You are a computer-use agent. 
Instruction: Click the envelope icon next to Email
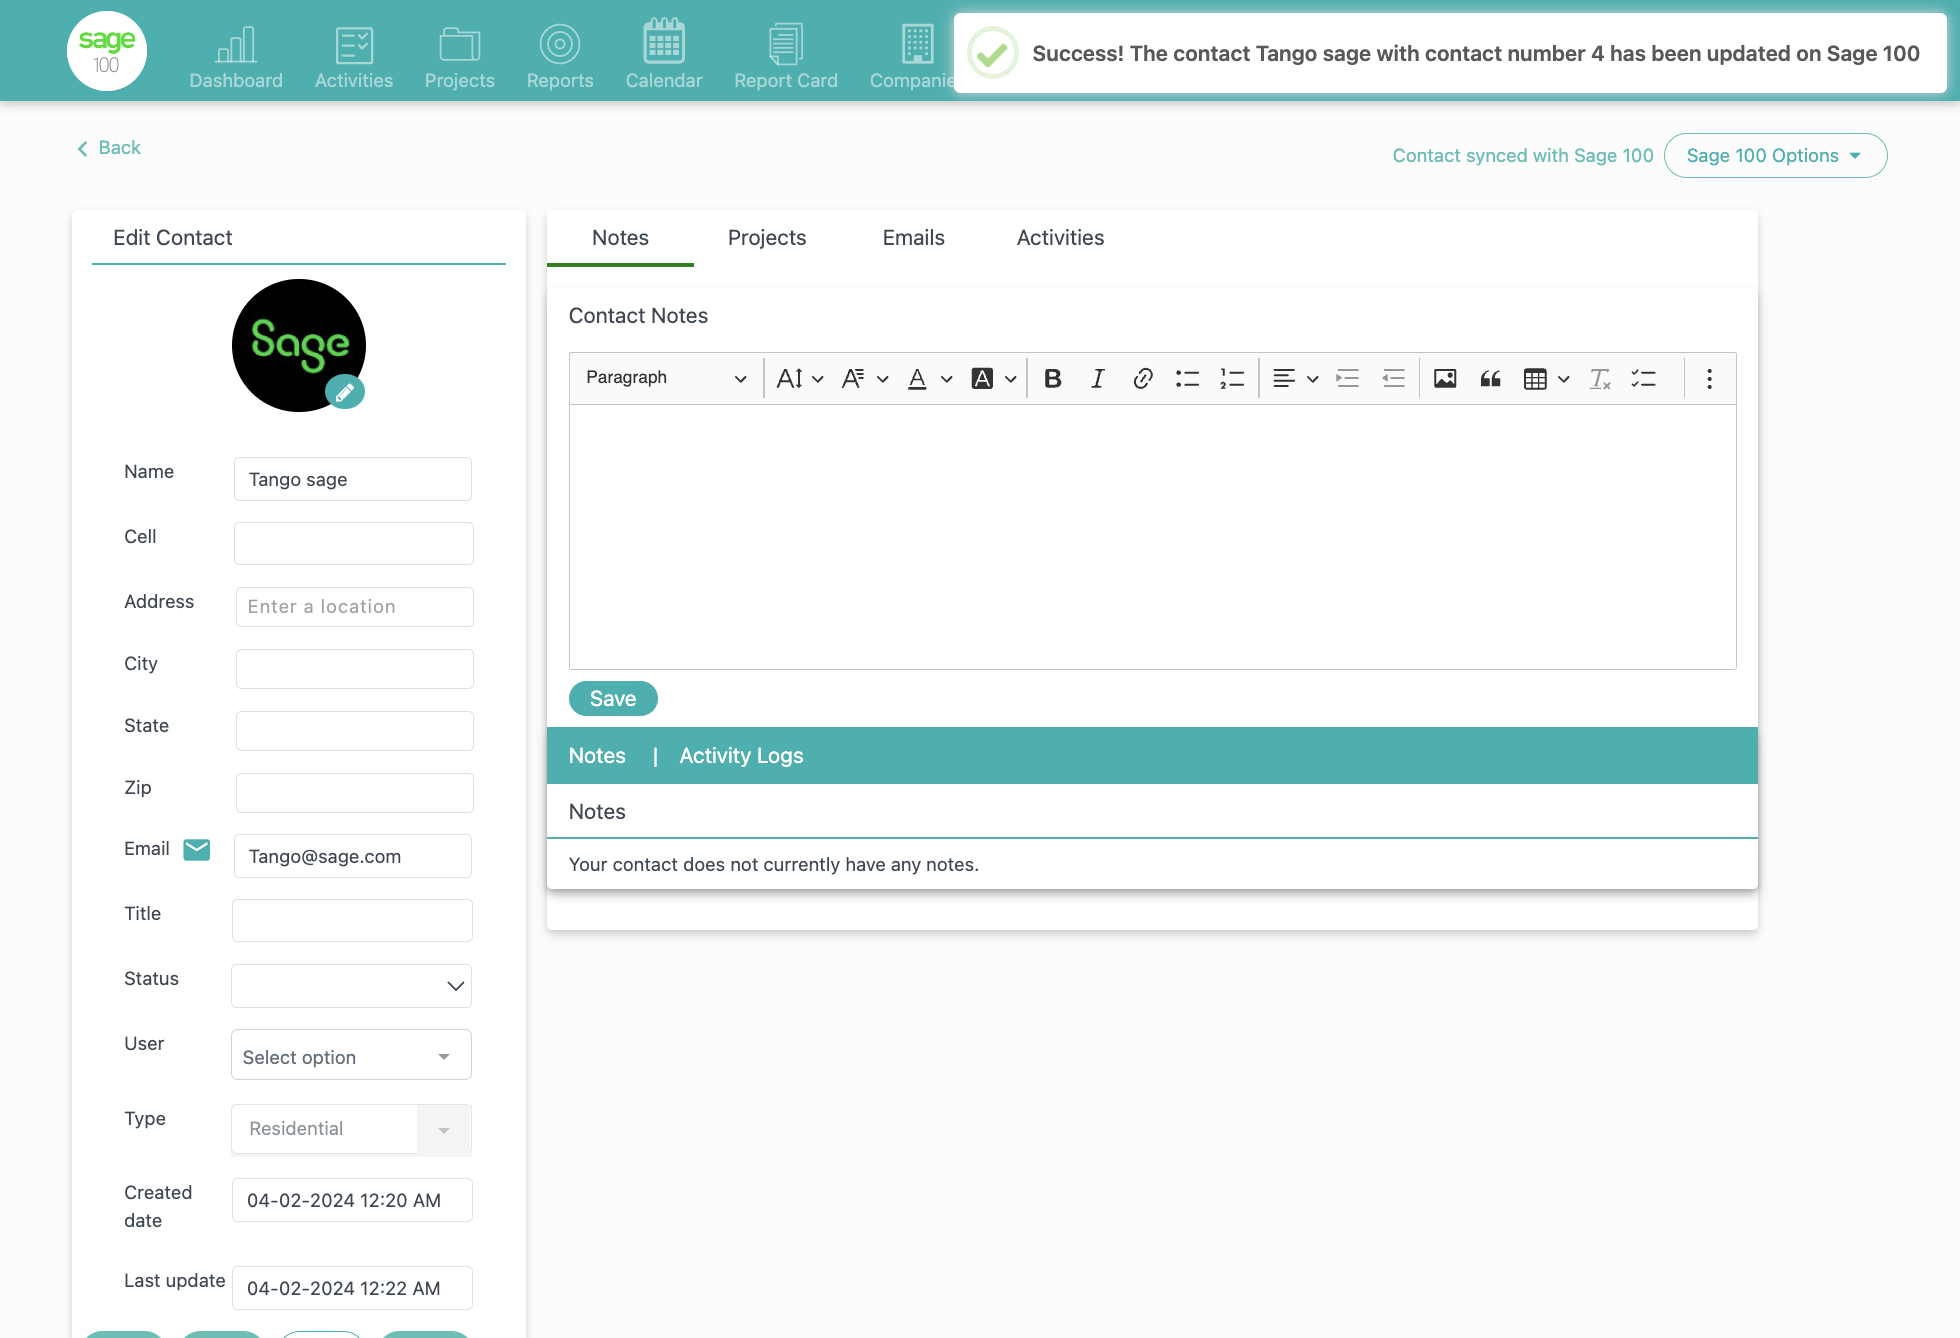pyautogui.click(x=197, y=849)
